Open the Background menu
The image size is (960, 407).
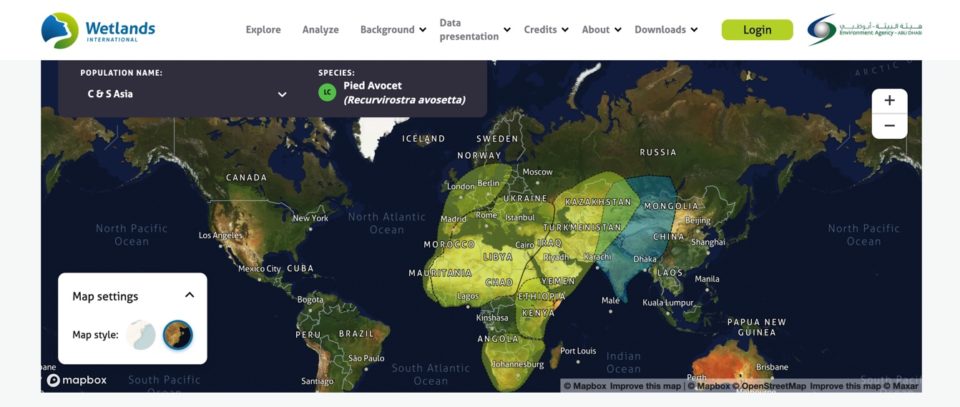pos(388,29)
